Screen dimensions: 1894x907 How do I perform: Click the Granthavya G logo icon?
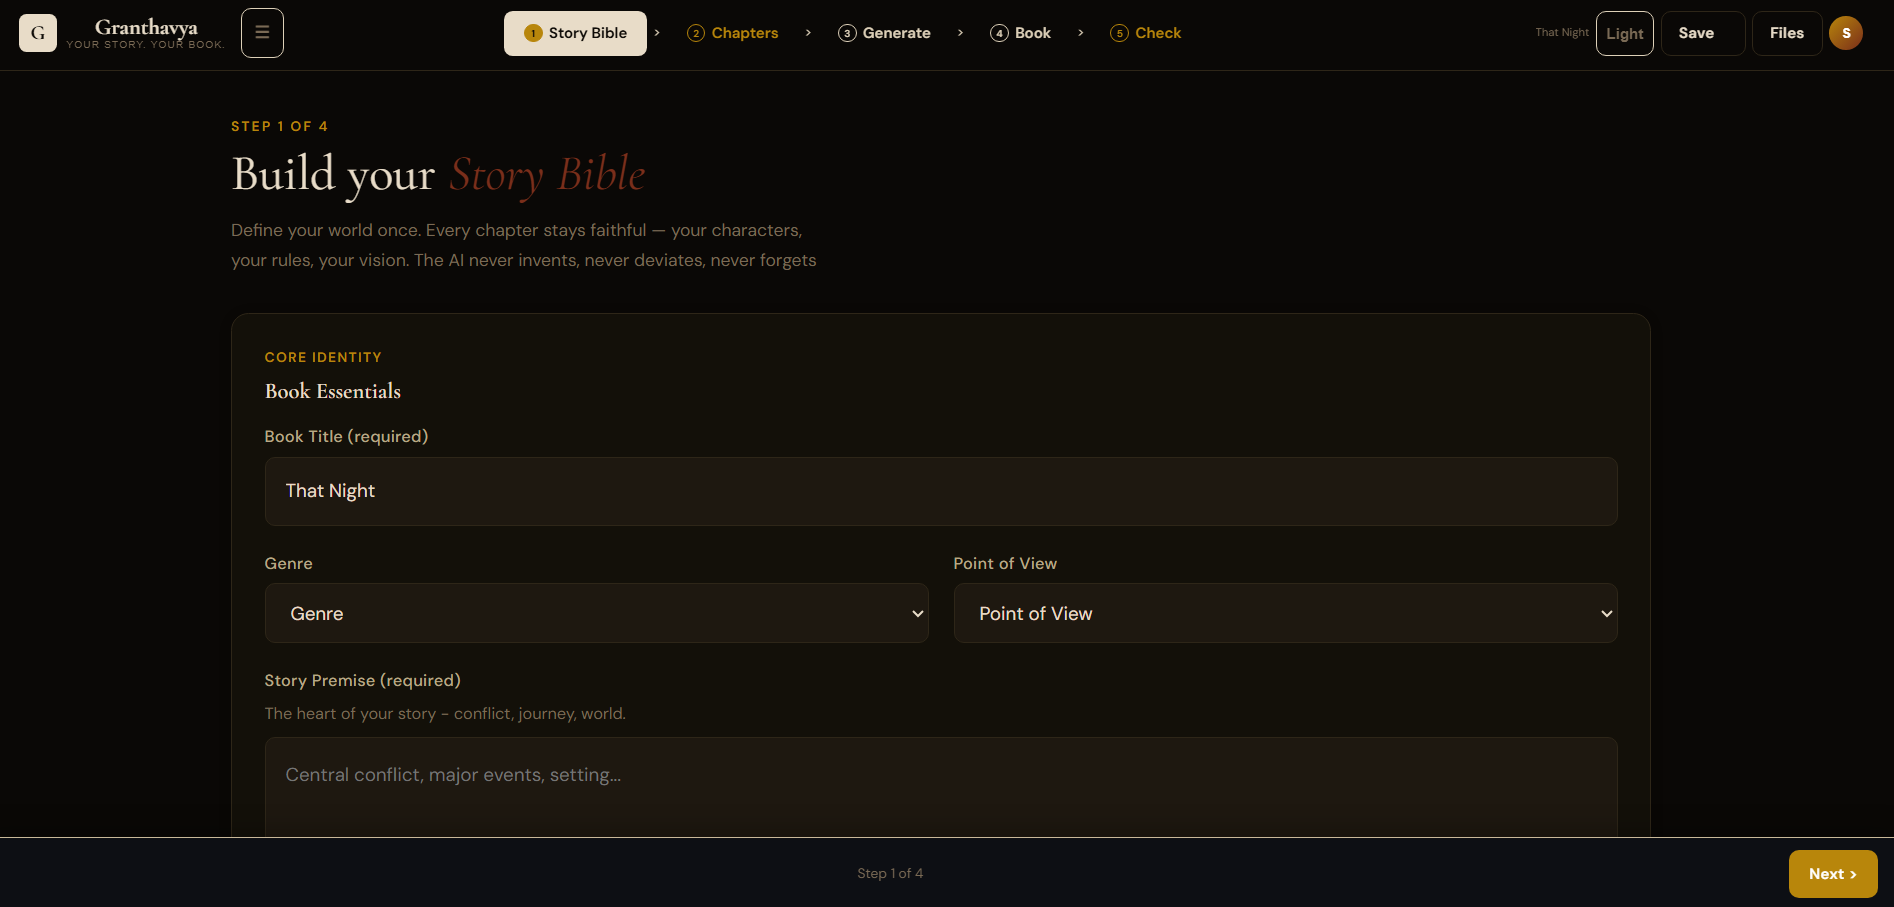click(38, 33)
